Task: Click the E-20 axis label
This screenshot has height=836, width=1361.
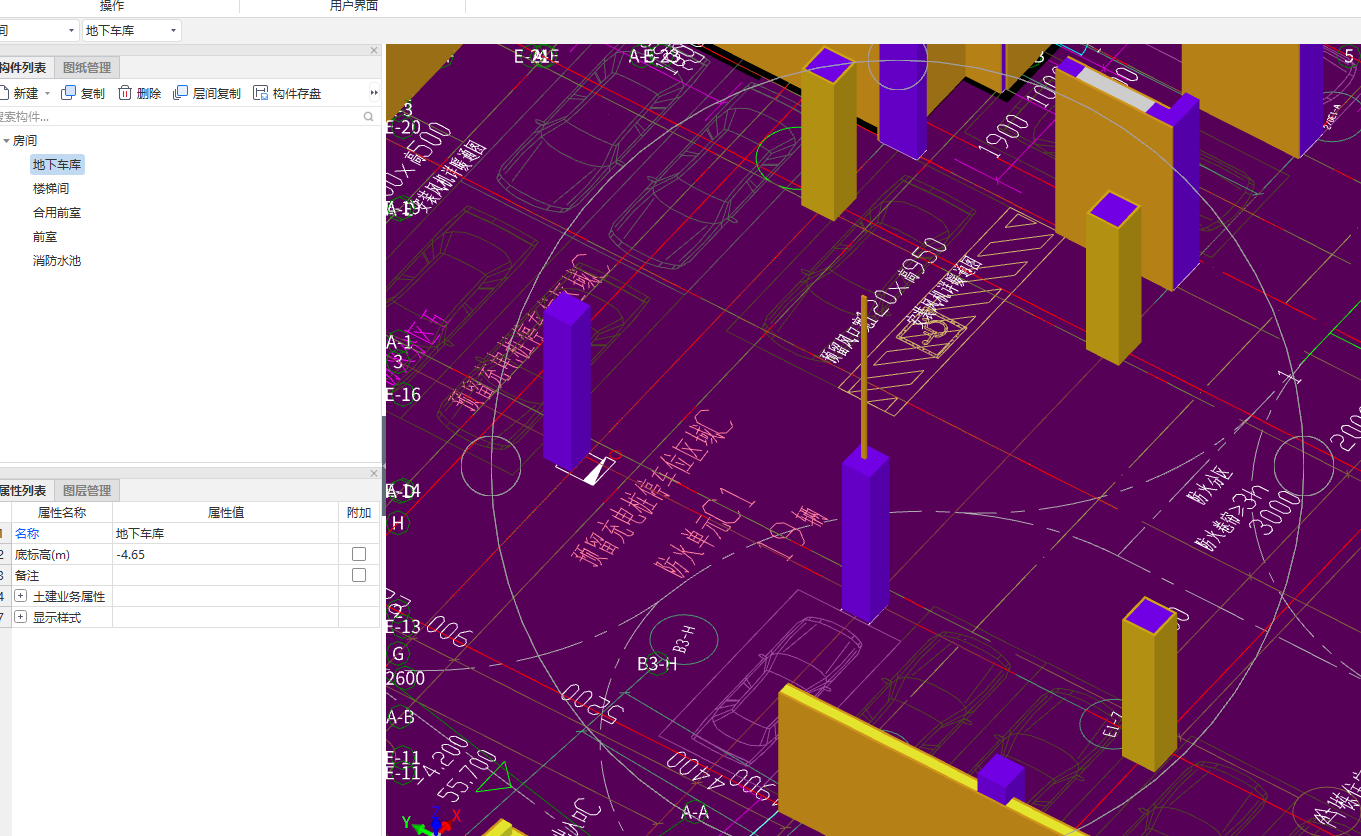Action: 404,127
